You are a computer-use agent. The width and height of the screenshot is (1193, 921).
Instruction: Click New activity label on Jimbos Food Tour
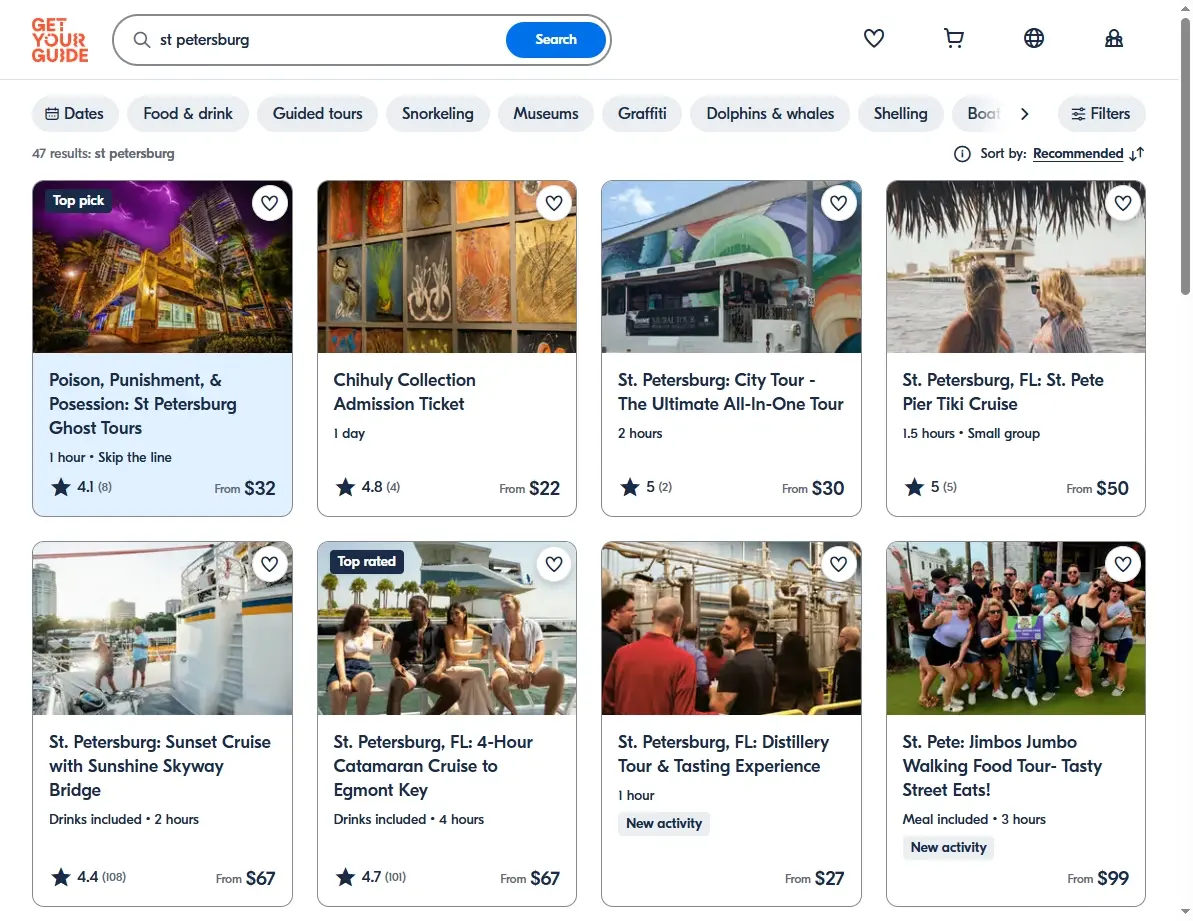[948, 848]
